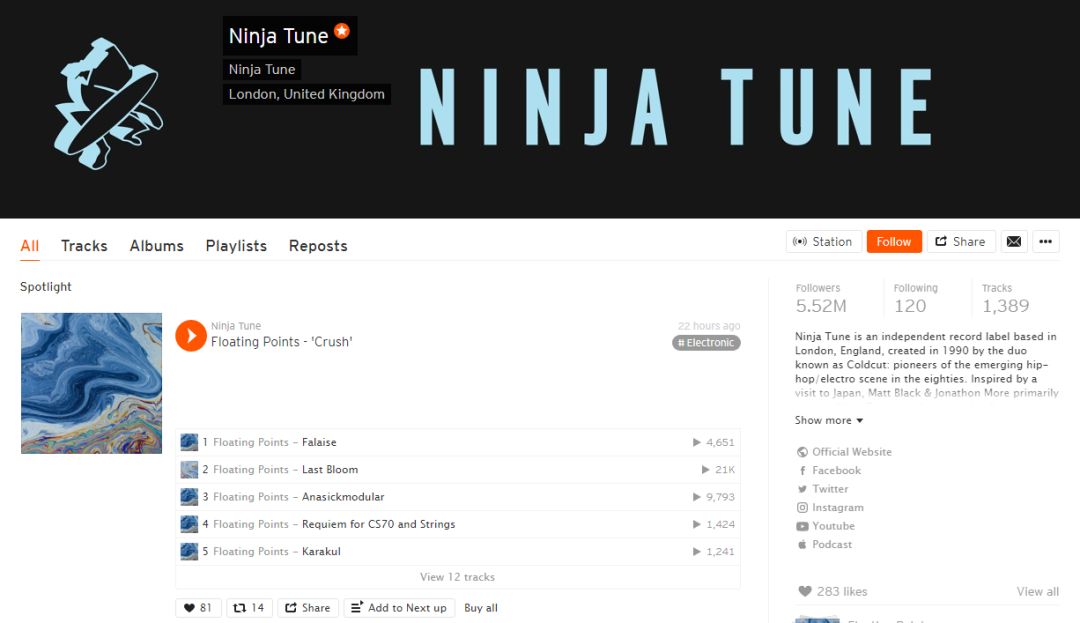Viewport: 1080px width, 623px height.
Task: Switch to the Albums tab
Action: [x=156, y=246]
